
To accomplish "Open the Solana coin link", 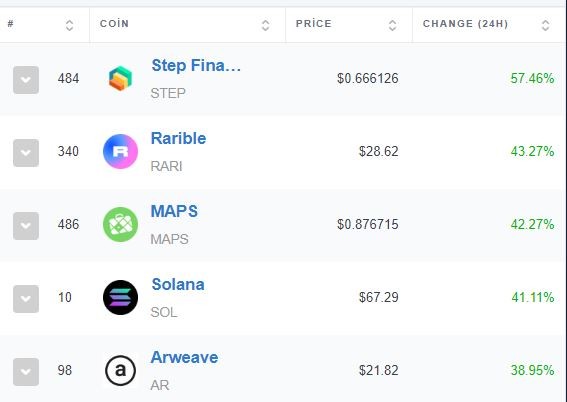I will pos(178,285).
